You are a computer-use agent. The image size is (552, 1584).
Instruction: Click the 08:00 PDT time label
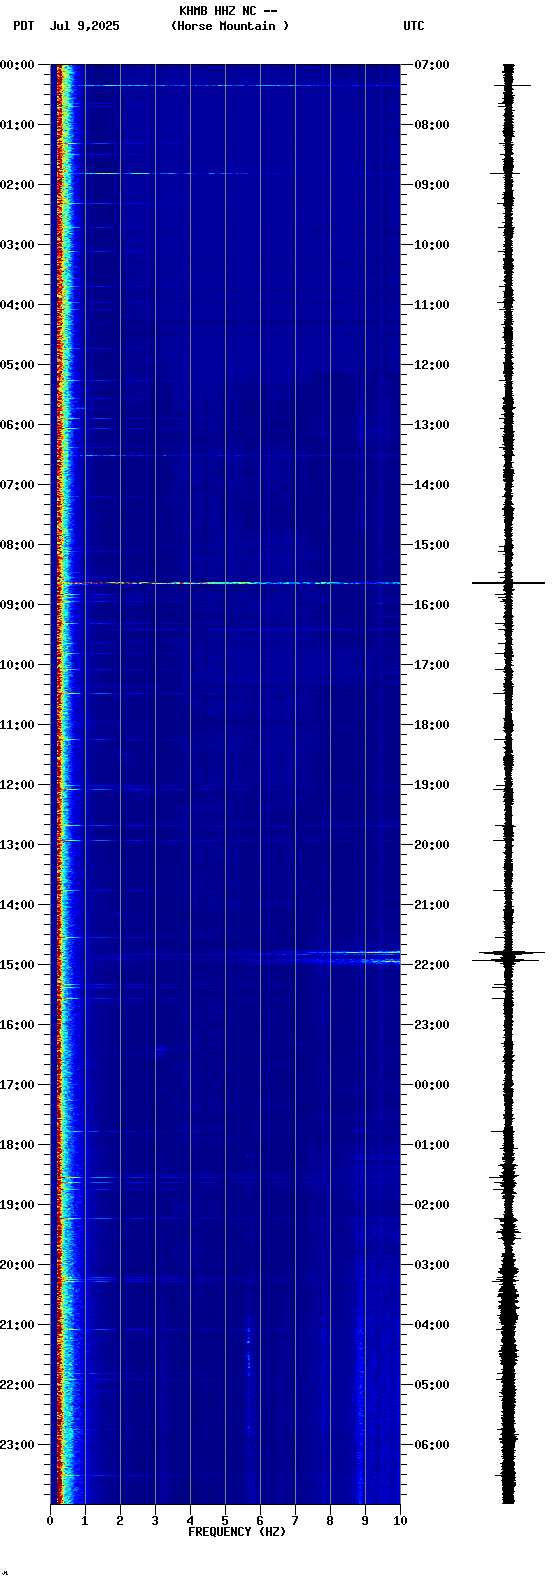(17, 545)
